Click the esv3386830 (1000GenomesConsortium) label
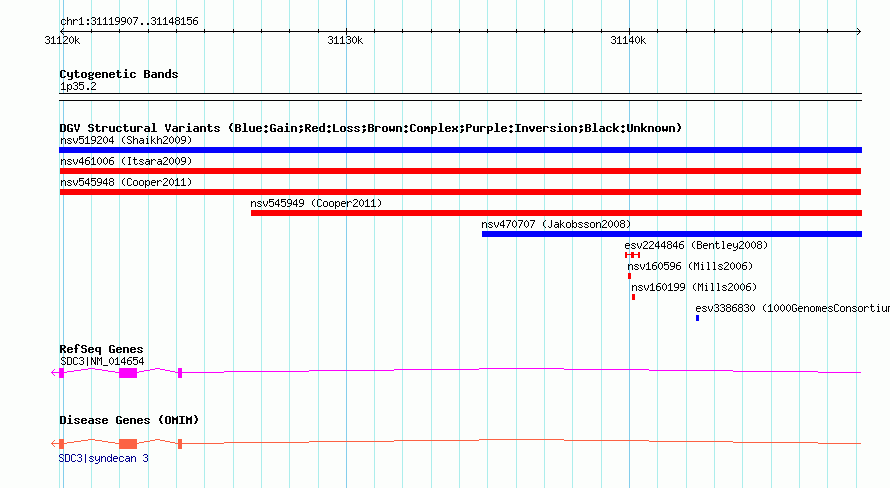Image resolution: width=890 pixels, height=488 pixels. tap(792, 308)
